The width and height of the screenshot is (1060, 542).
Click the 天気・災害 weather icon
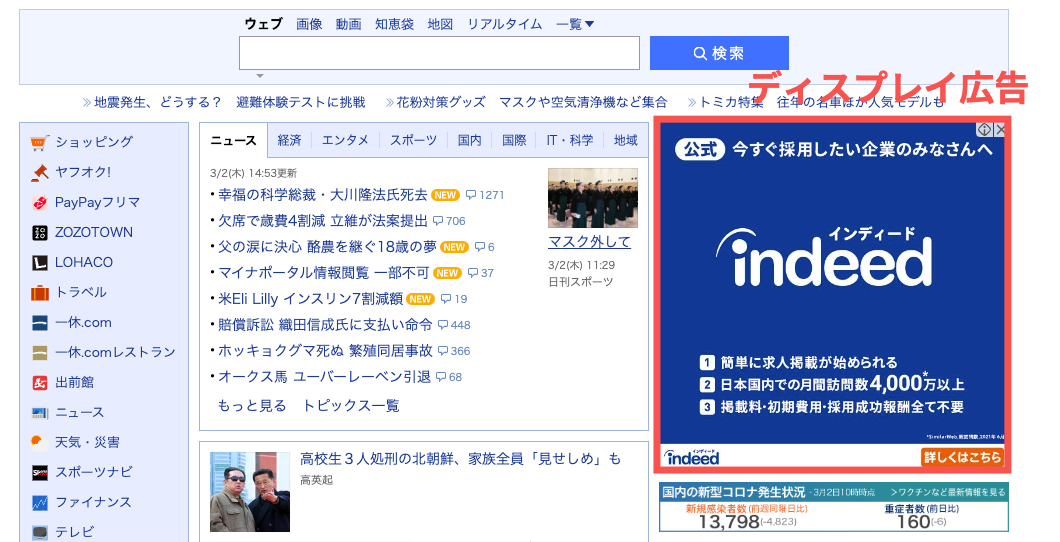pyautogui.click(x=39, y=442)
